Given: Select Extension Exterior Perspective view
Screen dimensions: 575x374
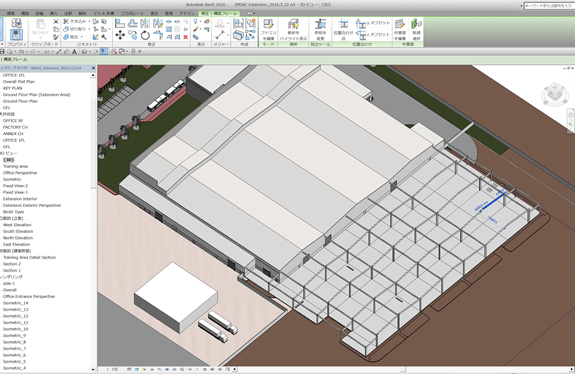Looking at the screenshot, I should point(32,205).
